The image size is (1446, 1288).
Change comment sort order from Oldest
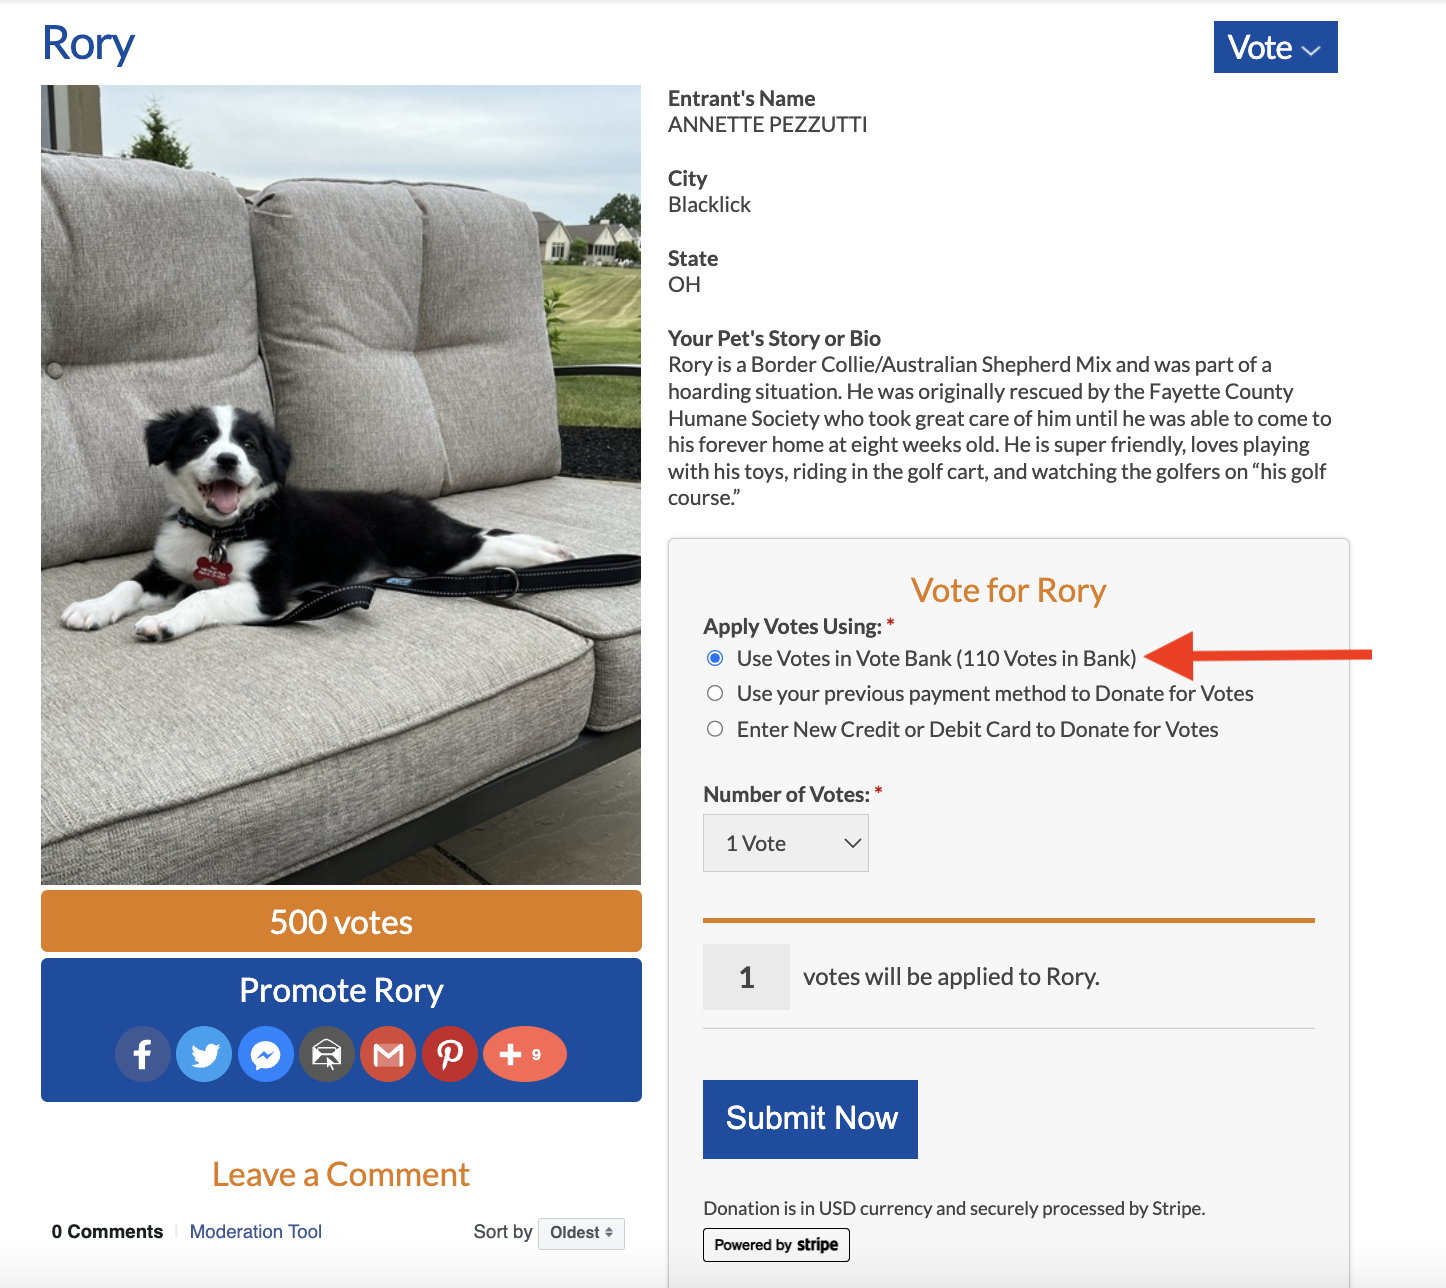581,1233
